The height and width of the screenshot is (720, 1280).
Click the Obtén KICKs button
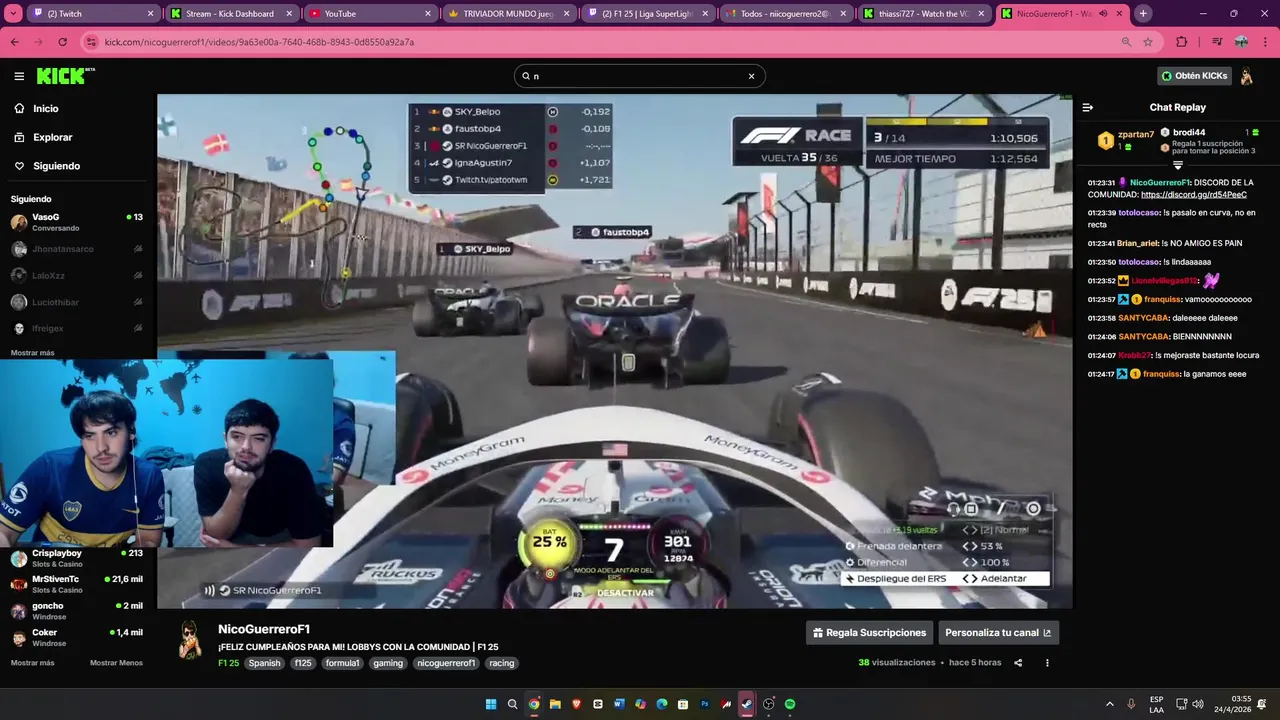[x=1194, y=76]
